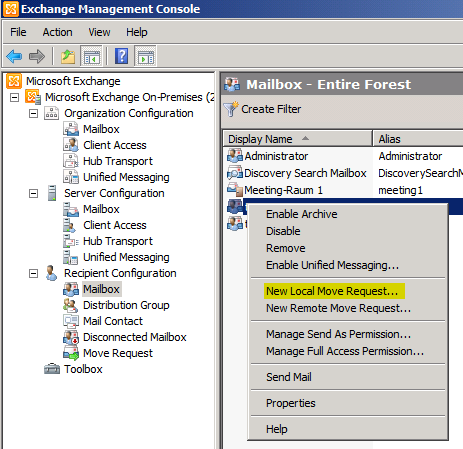Select the Toolbox tree item
Screen dimensions: 463x449
[83, 369]
